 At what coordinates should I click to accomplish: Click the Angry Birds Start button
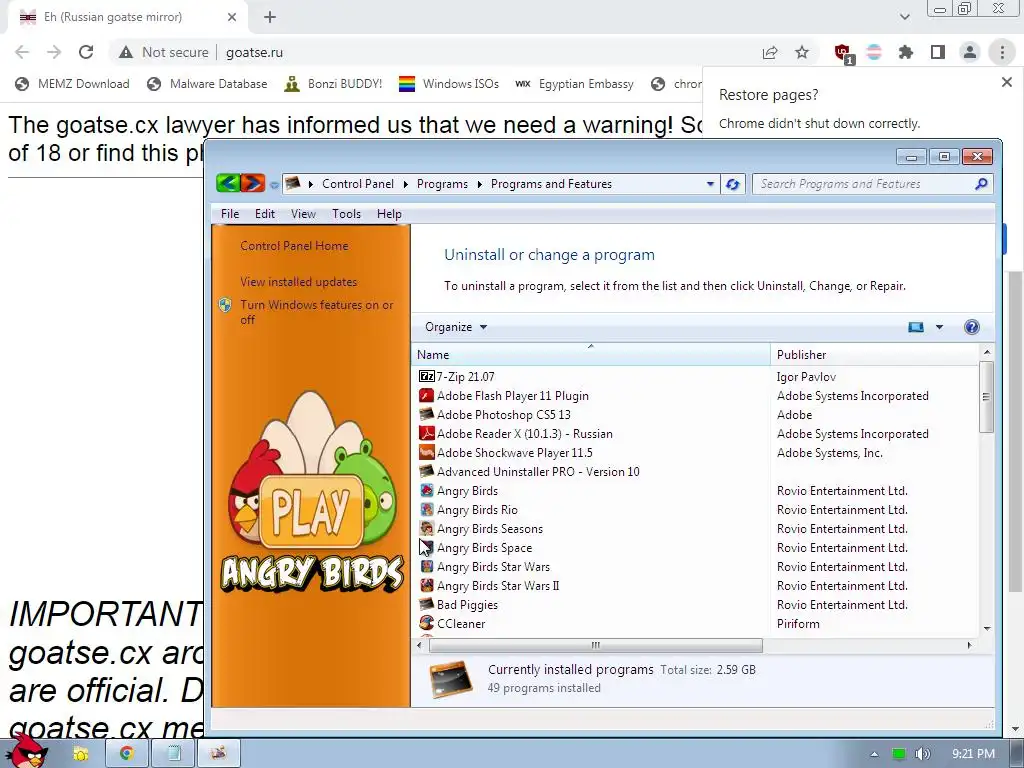point(26,751)
